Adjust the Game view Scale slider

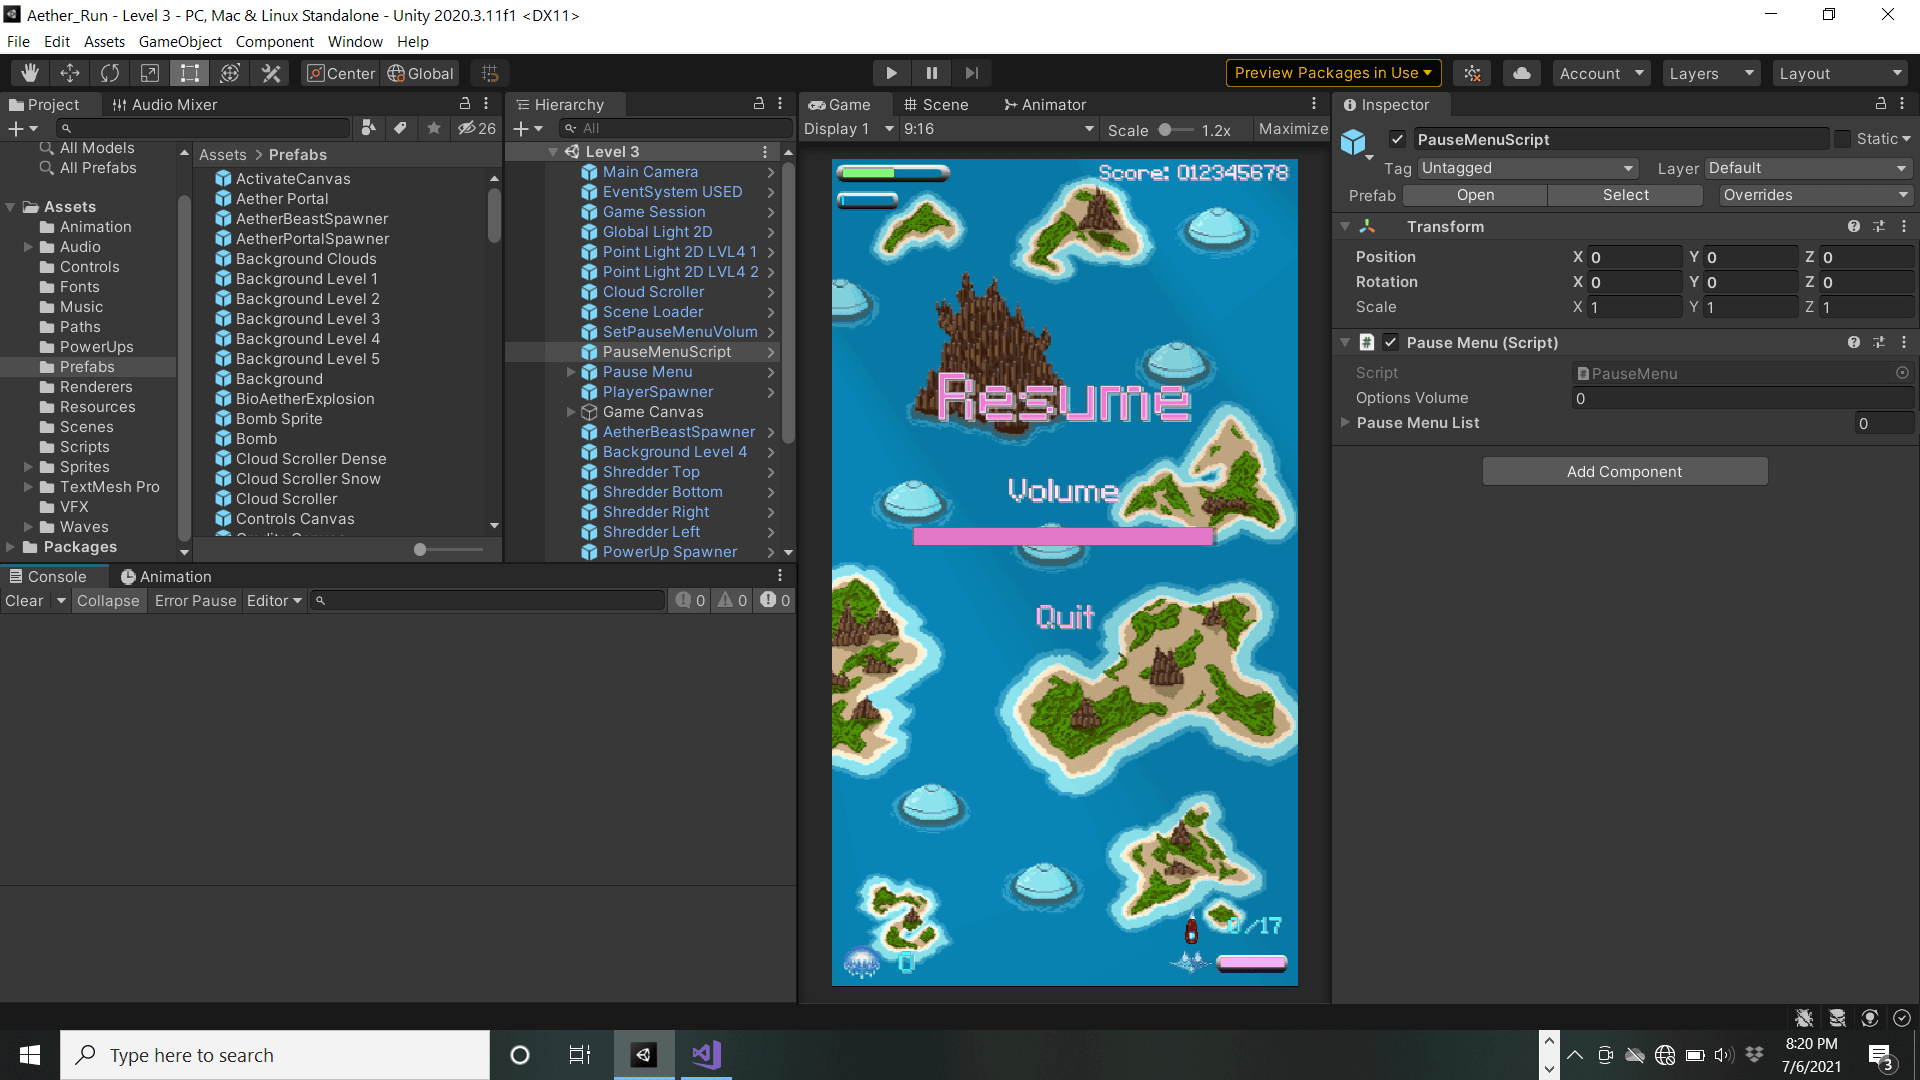(1166, 130)
